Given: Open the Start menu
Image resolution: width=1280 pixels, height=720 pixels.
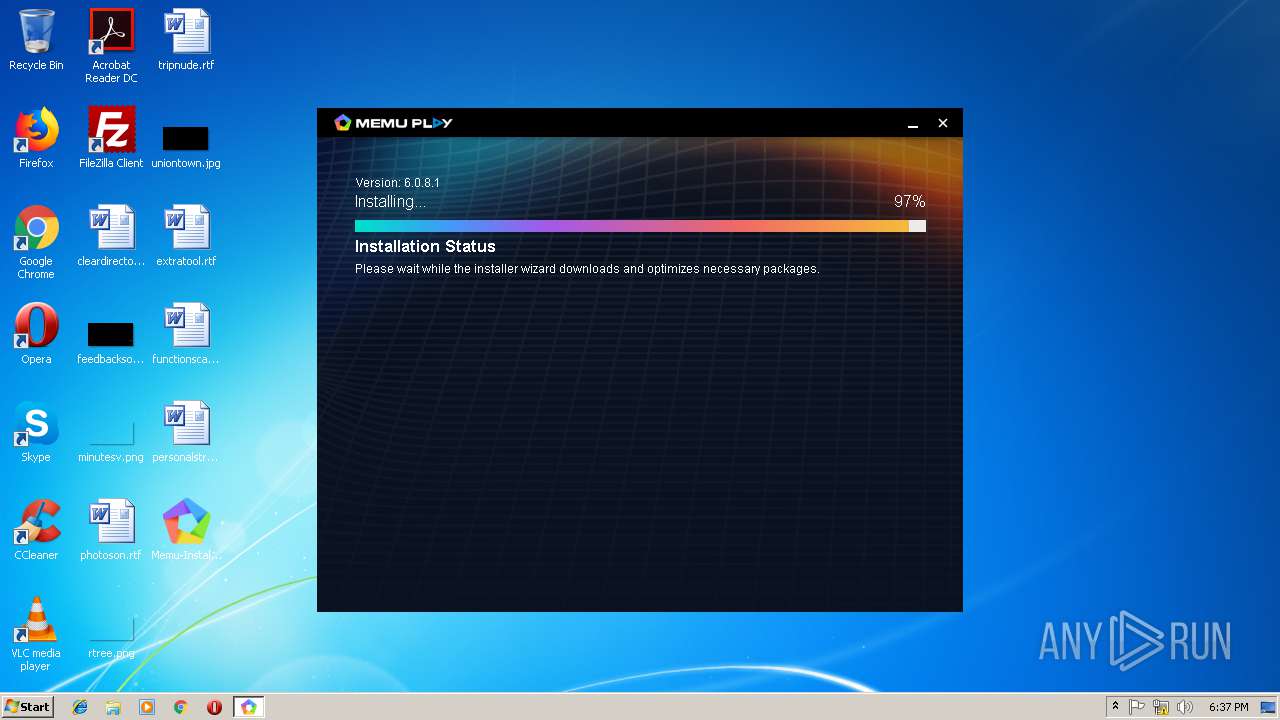Looking at the screenshot, I should point(27,707).
